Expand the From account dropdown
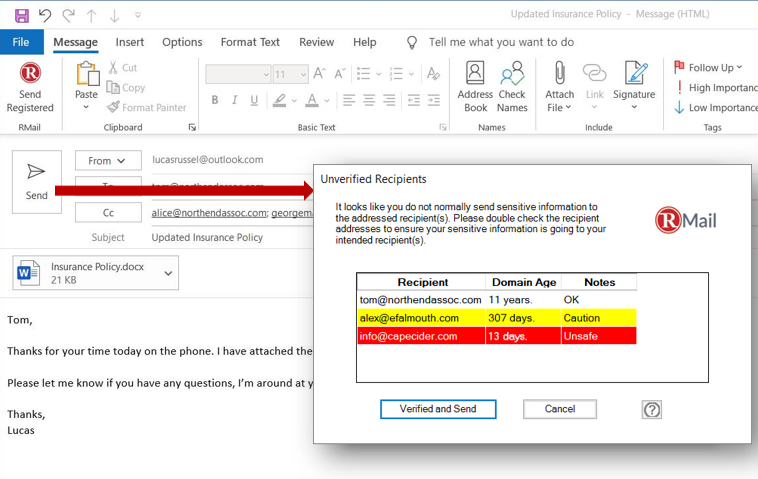 (x=107, y=160)
